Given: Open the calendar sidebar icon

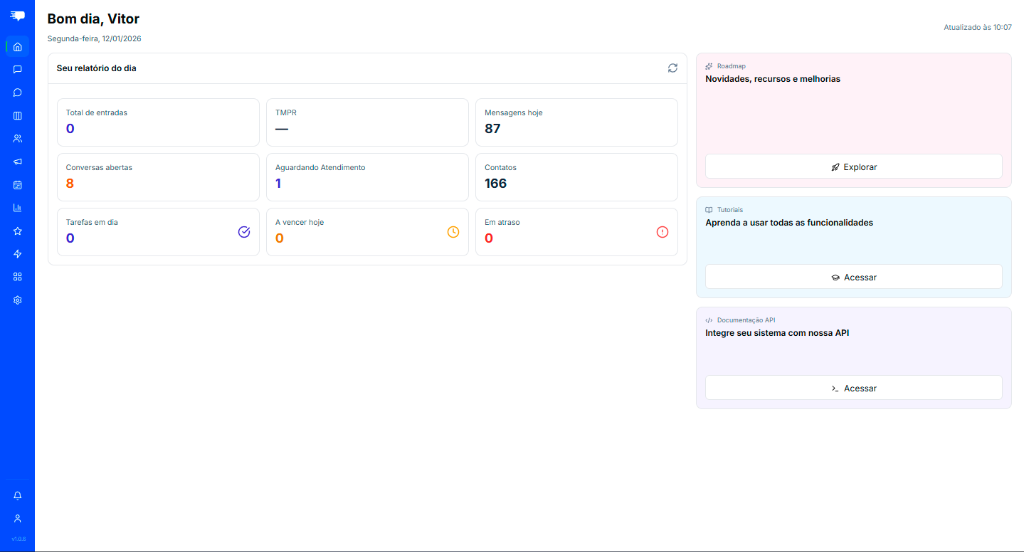Looking at the screenshot, I should [18, 185].
